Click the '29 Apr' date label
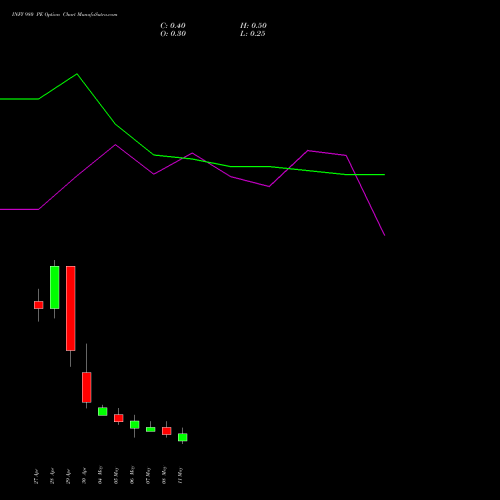Image resolution: width=500 pixels, height=500 pixels. tap(68, 476)
